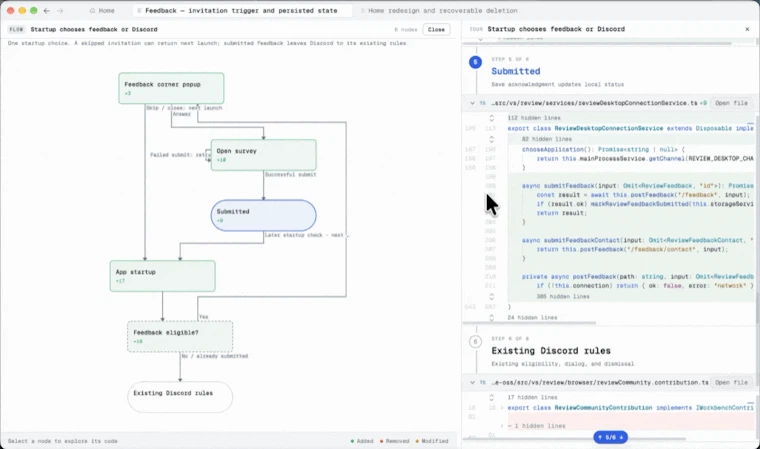The width and height of the screenshot is (760, 449).
Task: Select the Feedback corner popup node
Action: pyautogui.click(x=171, y=88)
